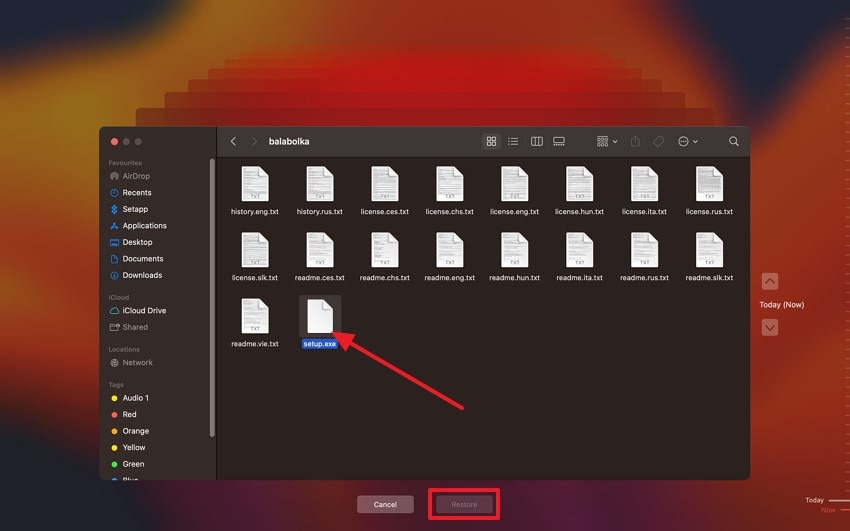
Task: Go to earlier backup with up arrow
Action: 770,281
